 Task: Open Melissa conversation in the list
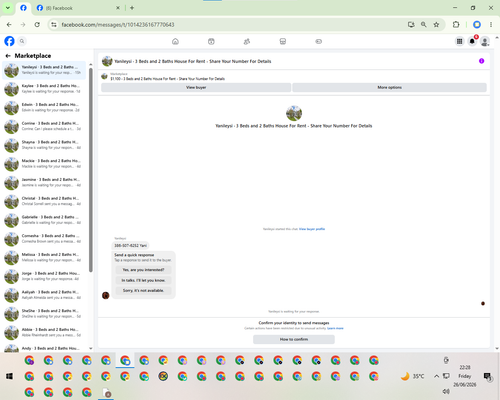(44, 257)
